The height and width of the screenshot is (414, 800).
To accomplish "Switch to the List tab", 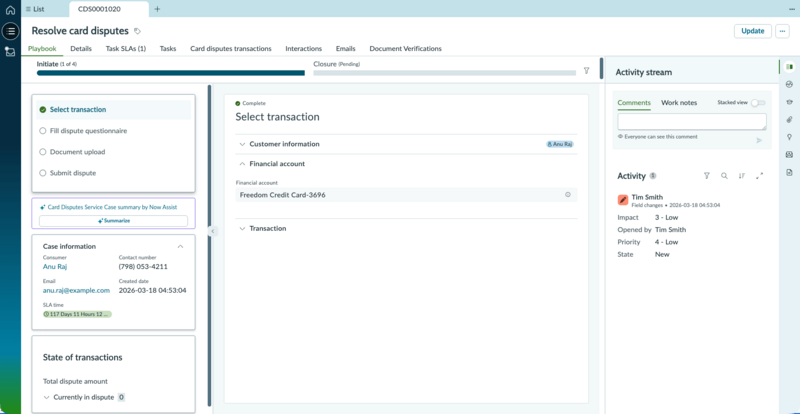I will (x=35, y=9).
